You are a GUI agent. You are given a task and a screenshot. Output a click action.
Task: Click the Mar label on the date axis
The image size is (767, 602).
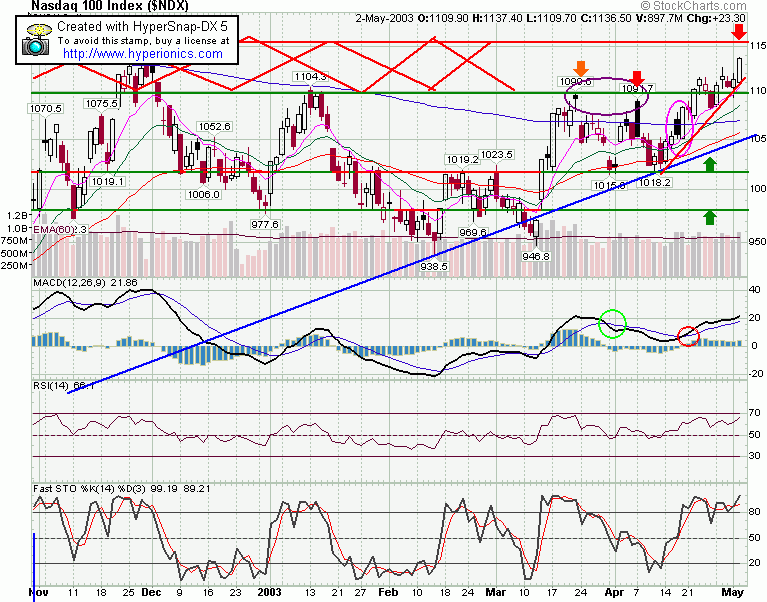(x=496, y=592)
